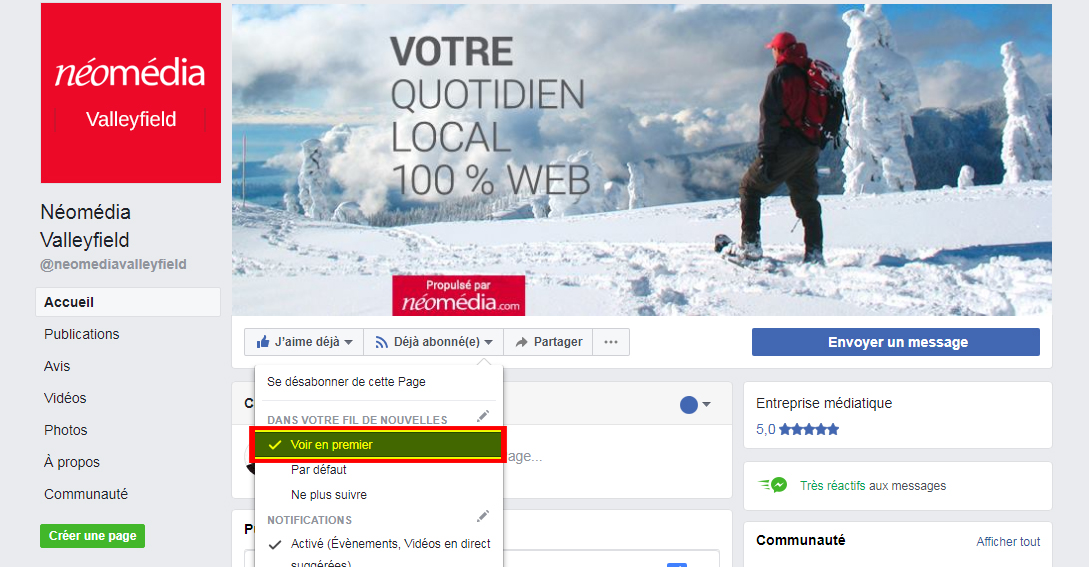Image resolution: width=1089 pixels, height=567 pixels.
Task: Click the Partager button
Action: pyautogui.click(x=548, y=342)
